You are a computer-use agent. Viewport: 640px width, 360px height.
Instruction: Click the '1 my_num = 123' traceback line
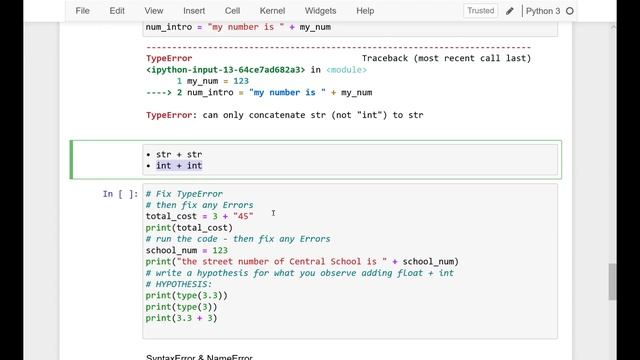coord(213,81)
